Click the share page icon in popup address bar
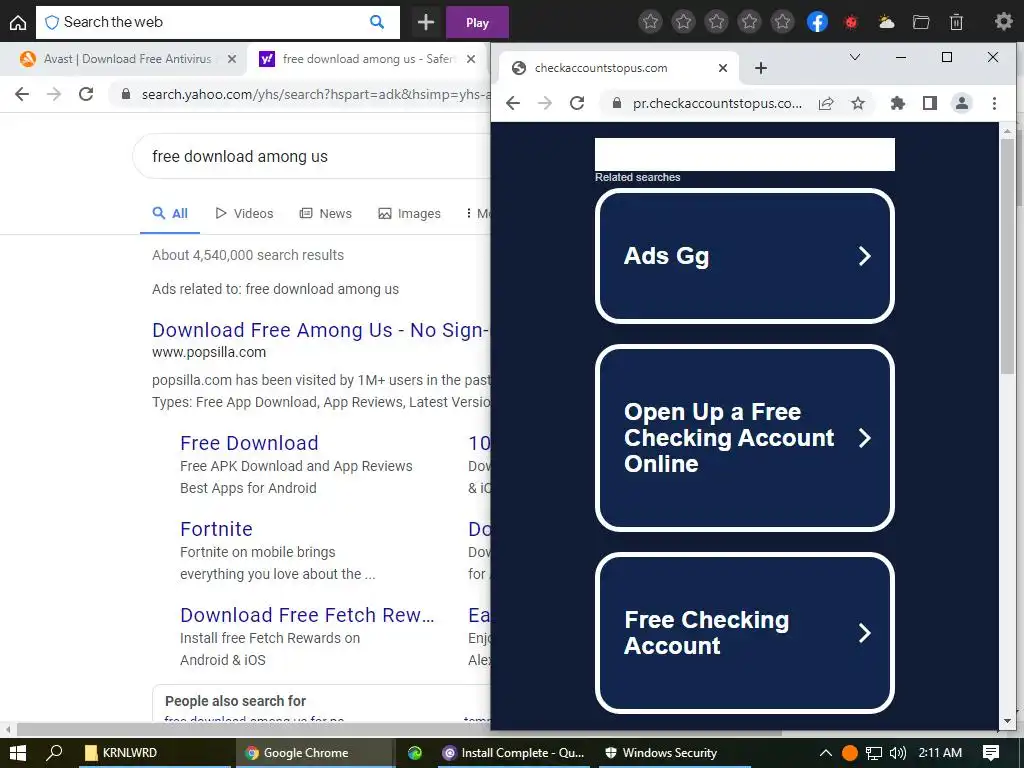This screenshot has width=1024, height=768. click(825, 103)
